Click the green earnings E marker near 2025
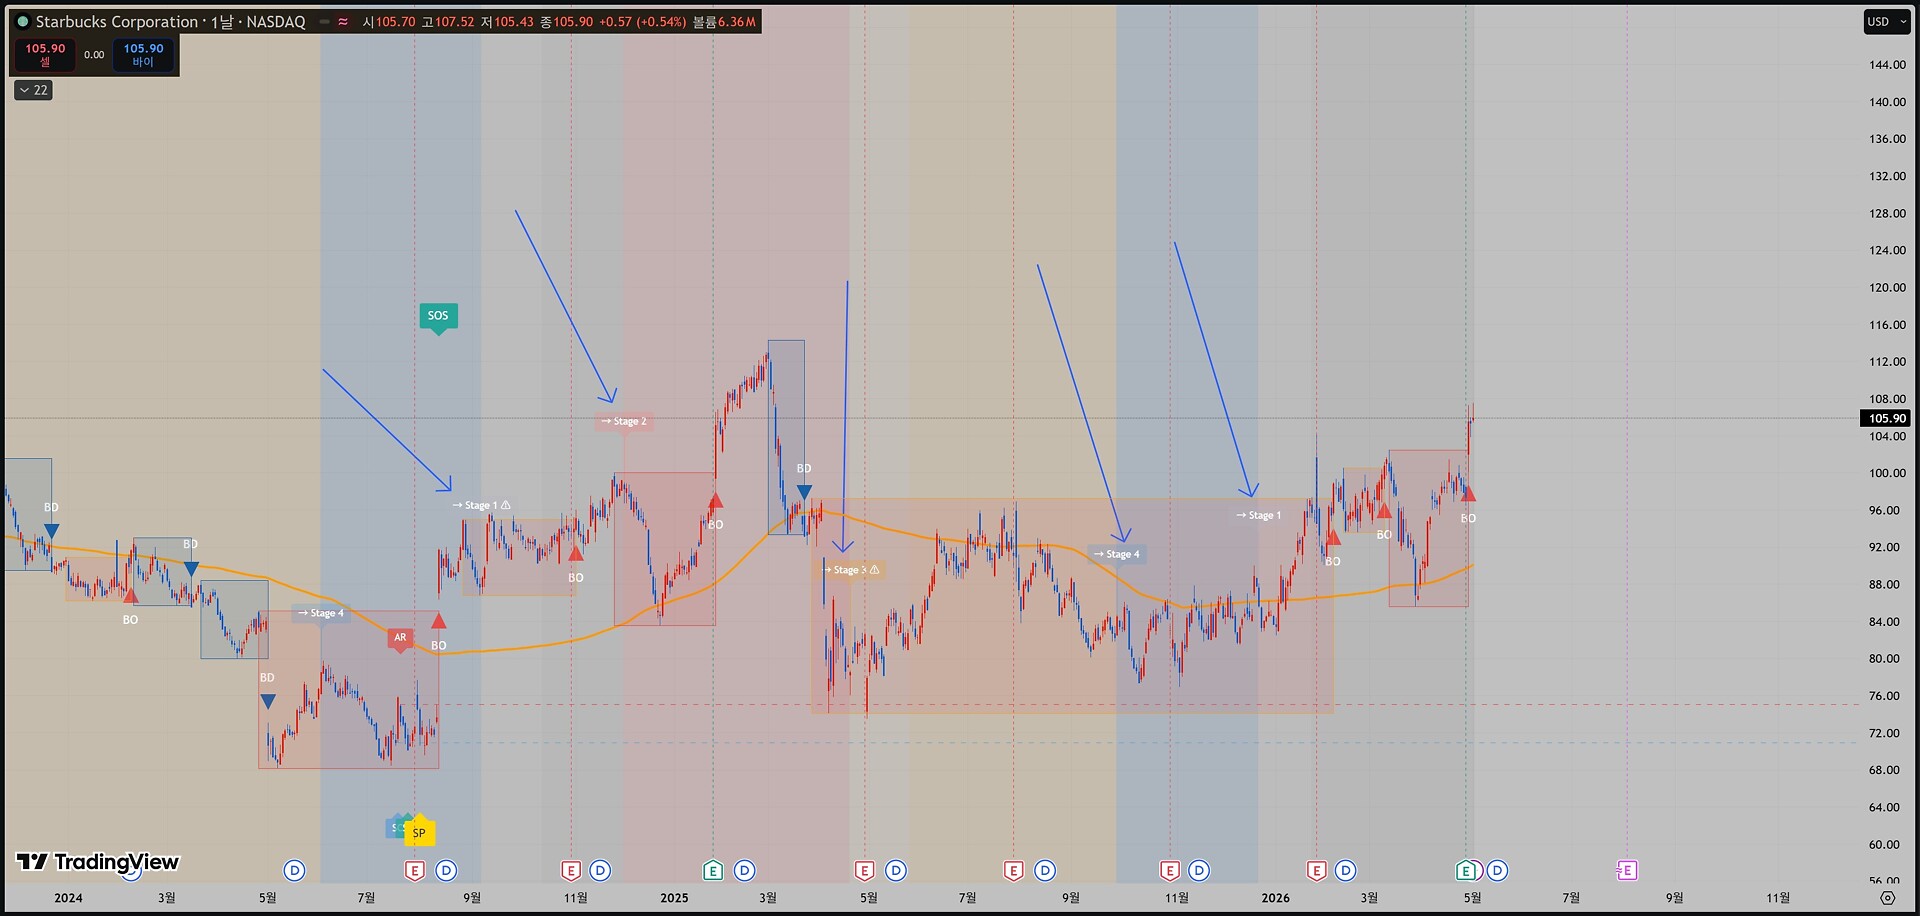 click(x=713, y=871)
